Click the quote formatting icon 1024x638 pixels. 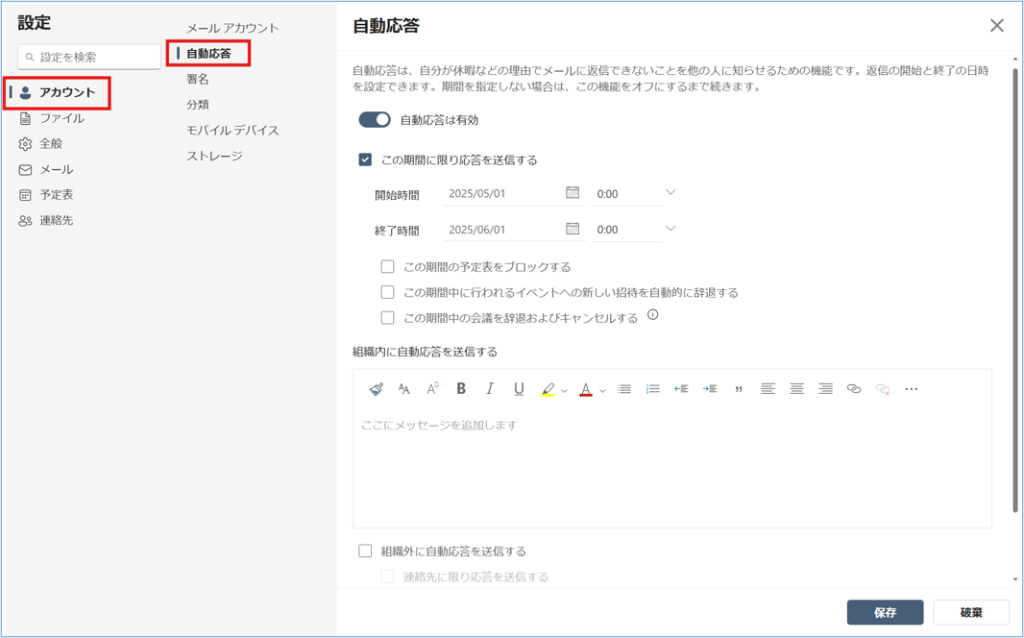click(x=738, y=389)
